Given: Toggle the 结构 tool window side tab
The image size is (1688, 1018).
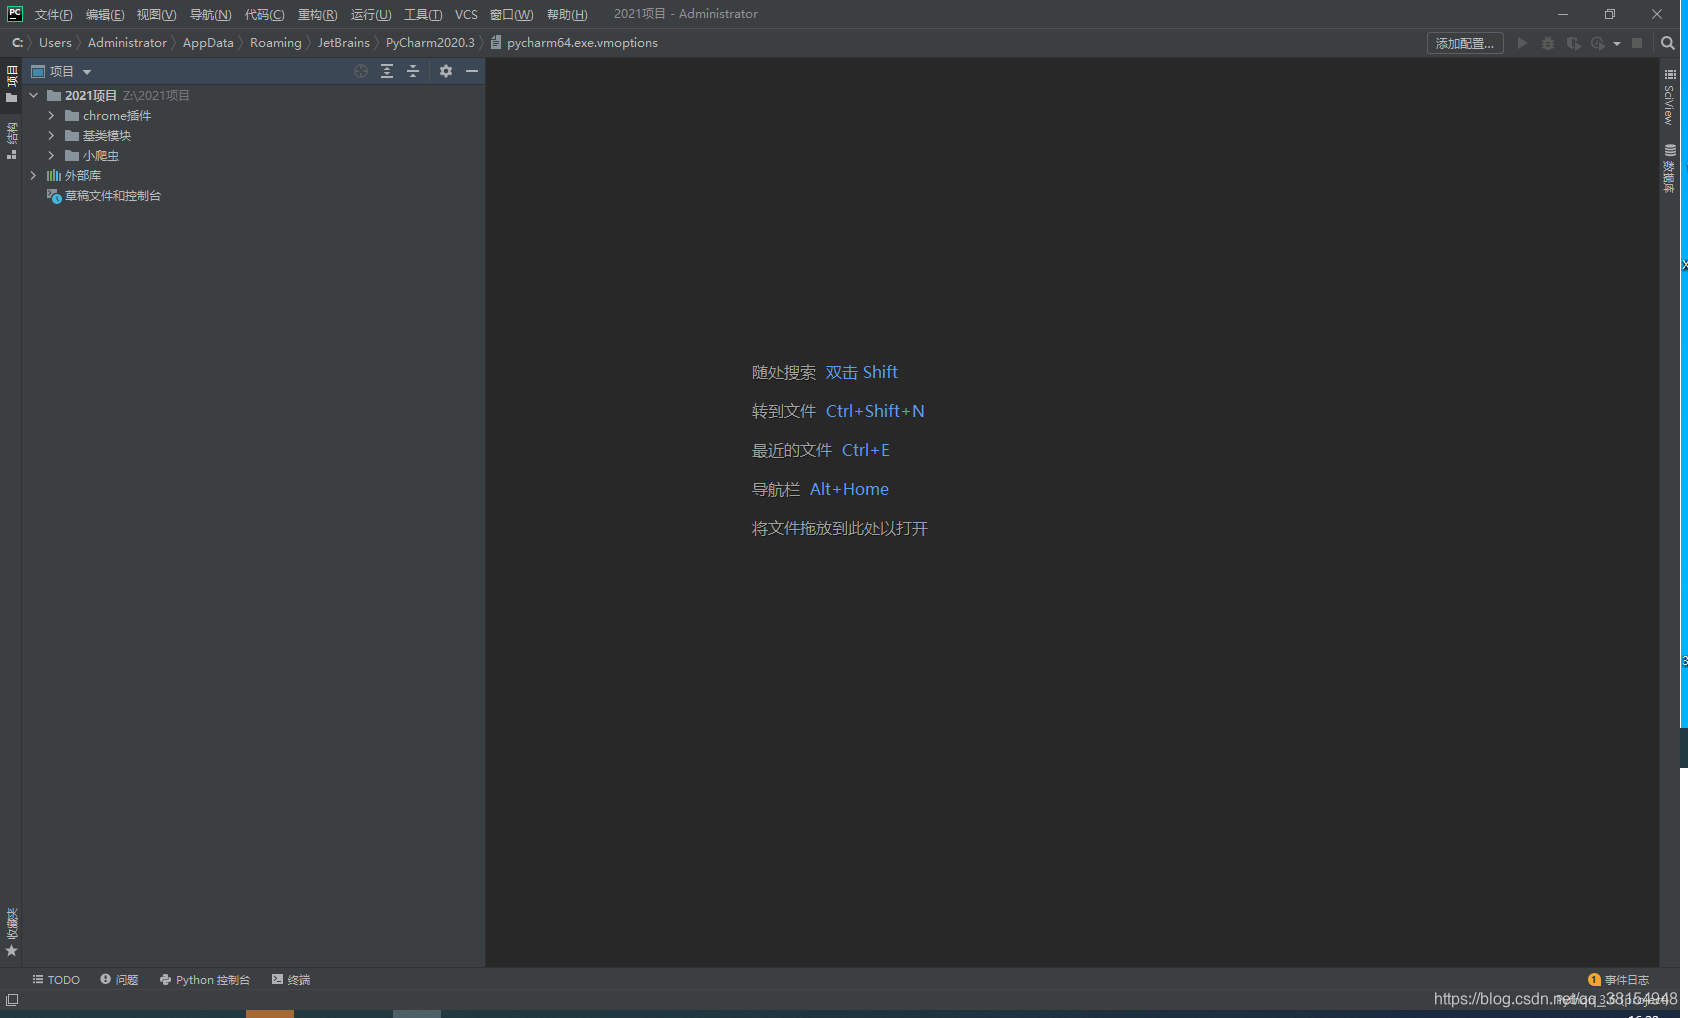Looking at the screenshot, I should (x=11, y=140).
